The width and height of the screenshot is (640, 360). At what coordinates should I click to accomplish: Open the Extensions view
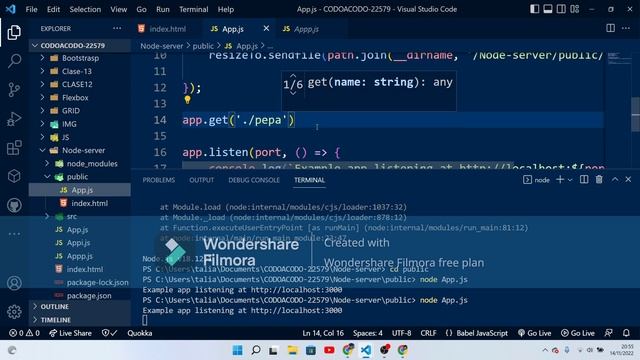click(14, 148)
